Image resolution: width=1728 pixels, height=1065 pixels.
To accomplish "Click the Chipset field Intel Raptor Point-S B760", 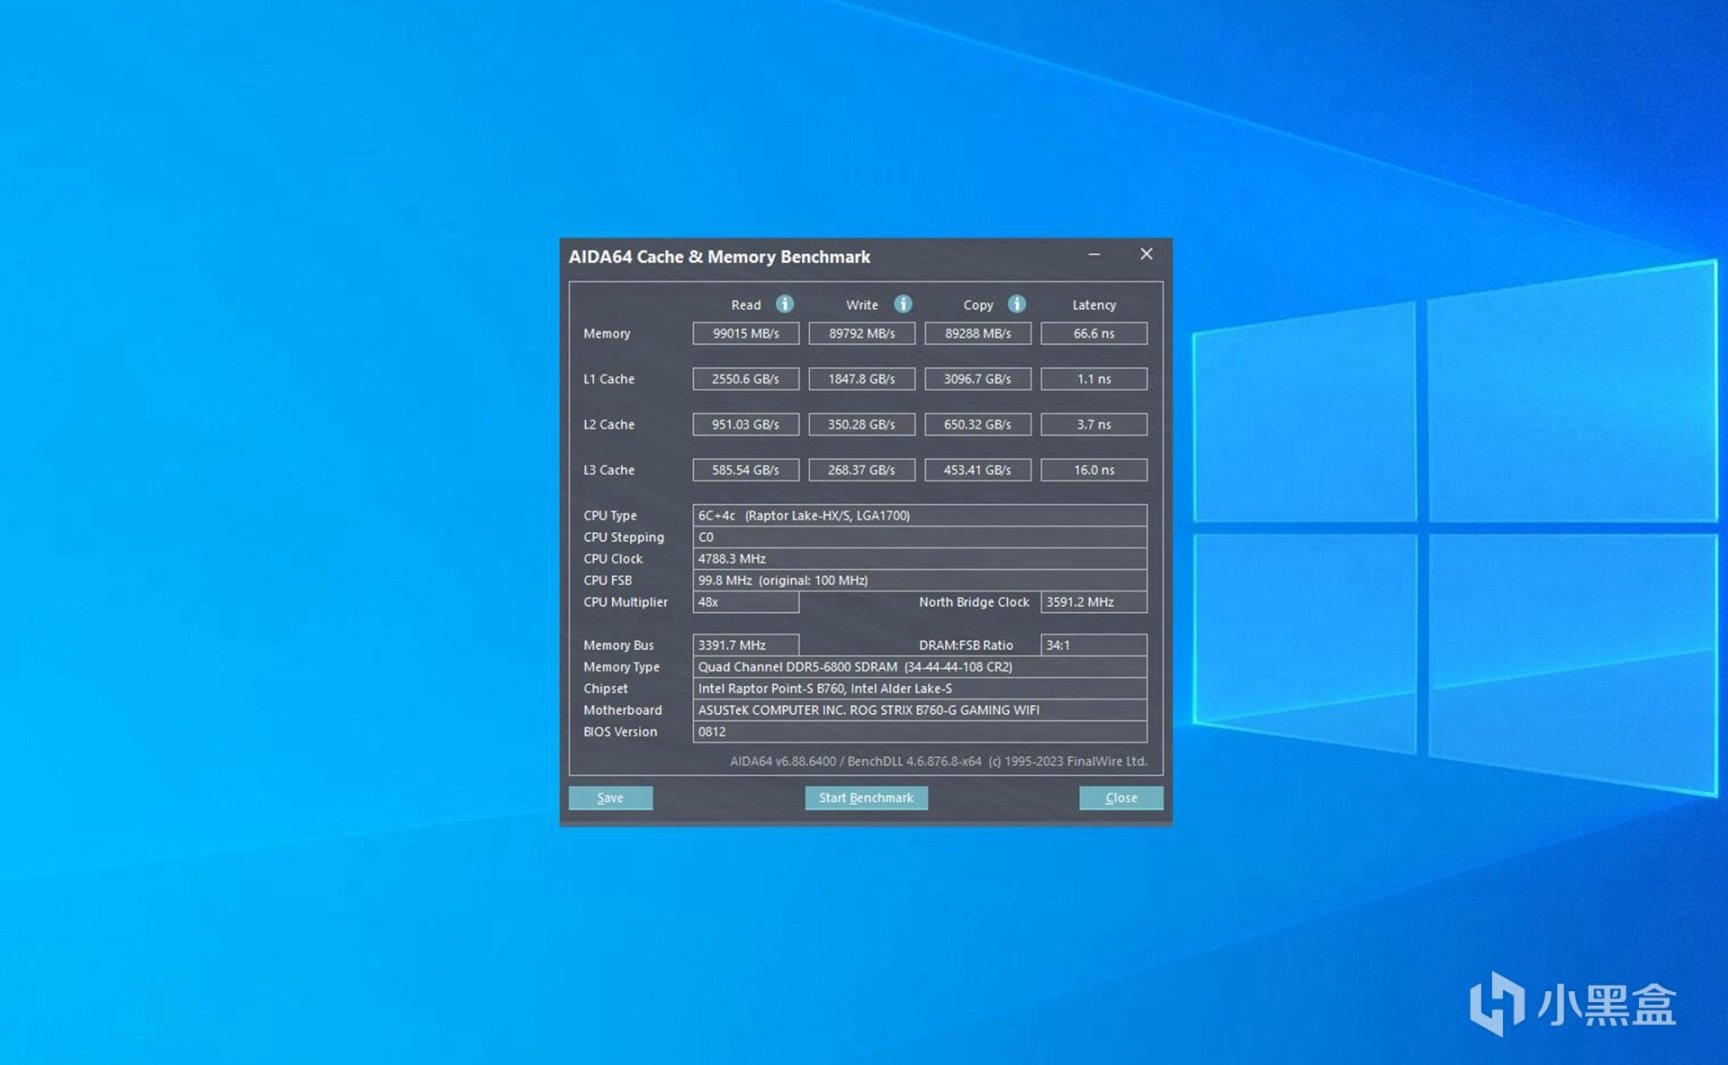I will pos(920,689).
